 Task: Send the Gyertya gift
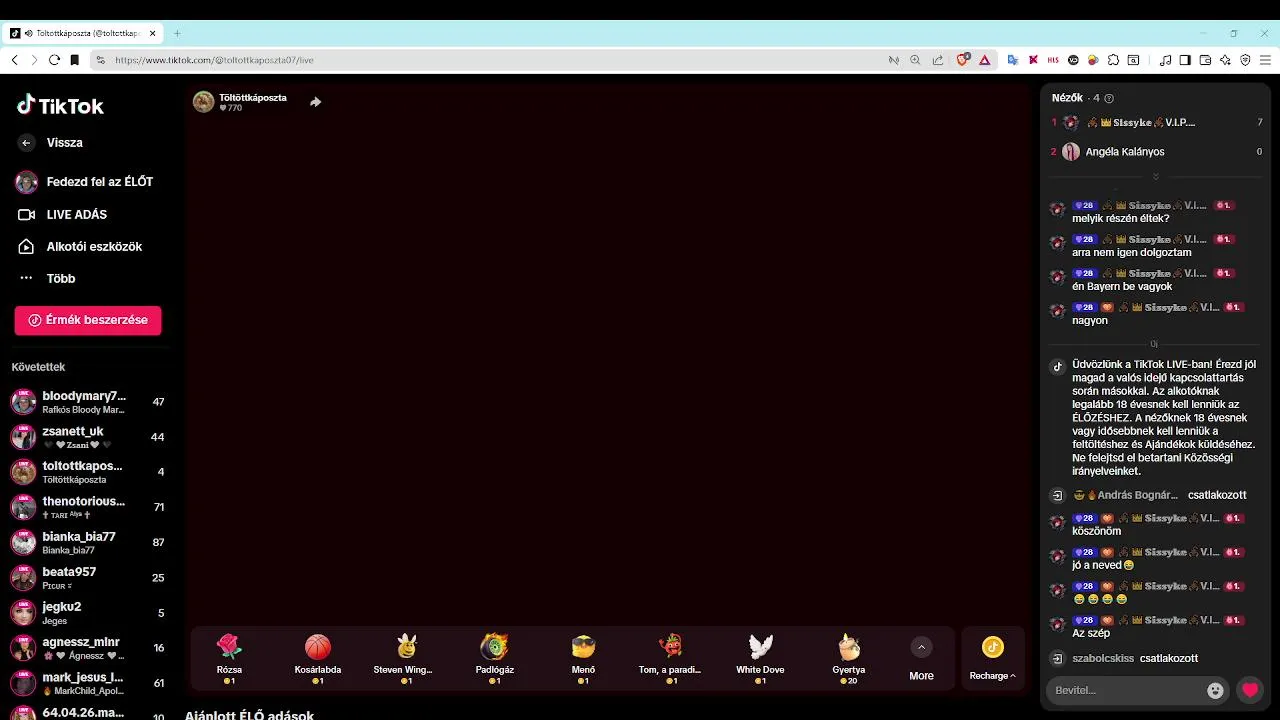click(849, 658)
